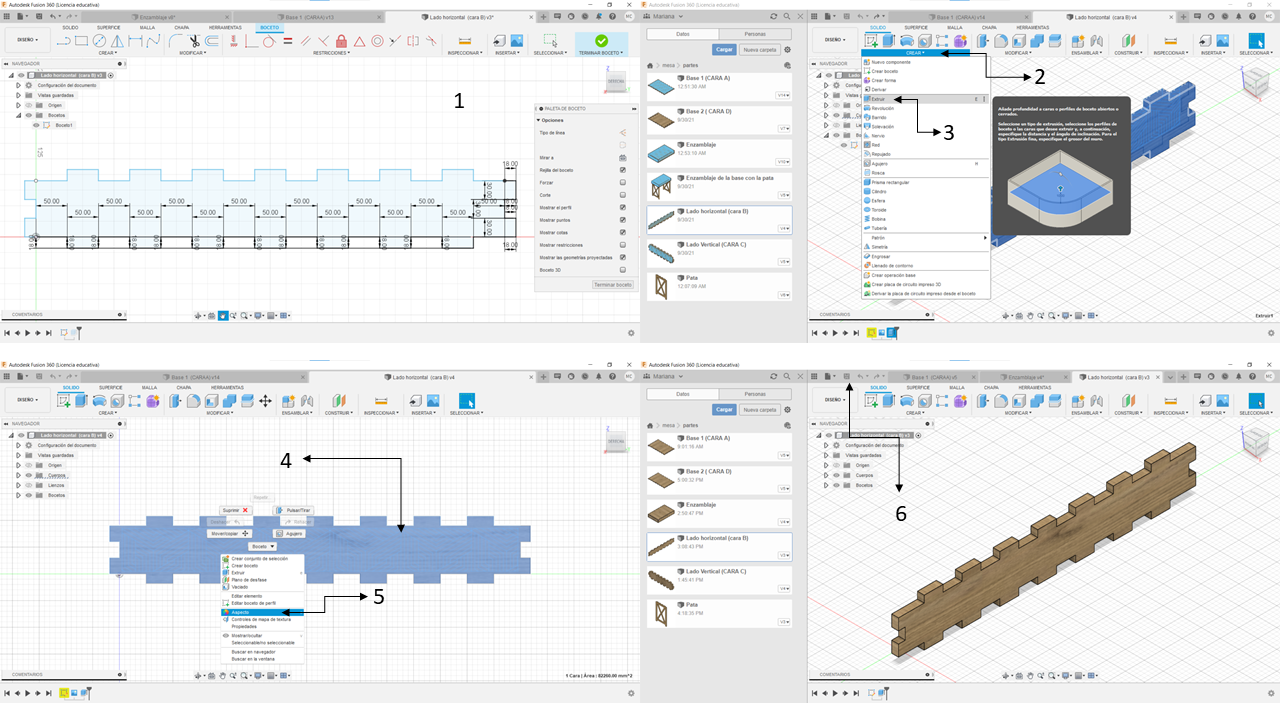The width and height of the screenshot is (1280, 720).
Task: Click the Move/Copy cross-arrows icon in bottom-left toolbar
Action: tap(265, 401)
